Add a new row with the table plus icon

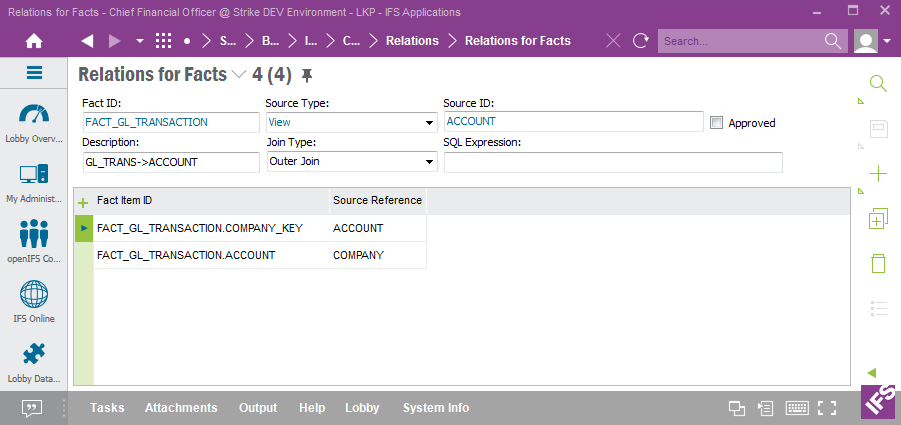(x=83, y=202)
